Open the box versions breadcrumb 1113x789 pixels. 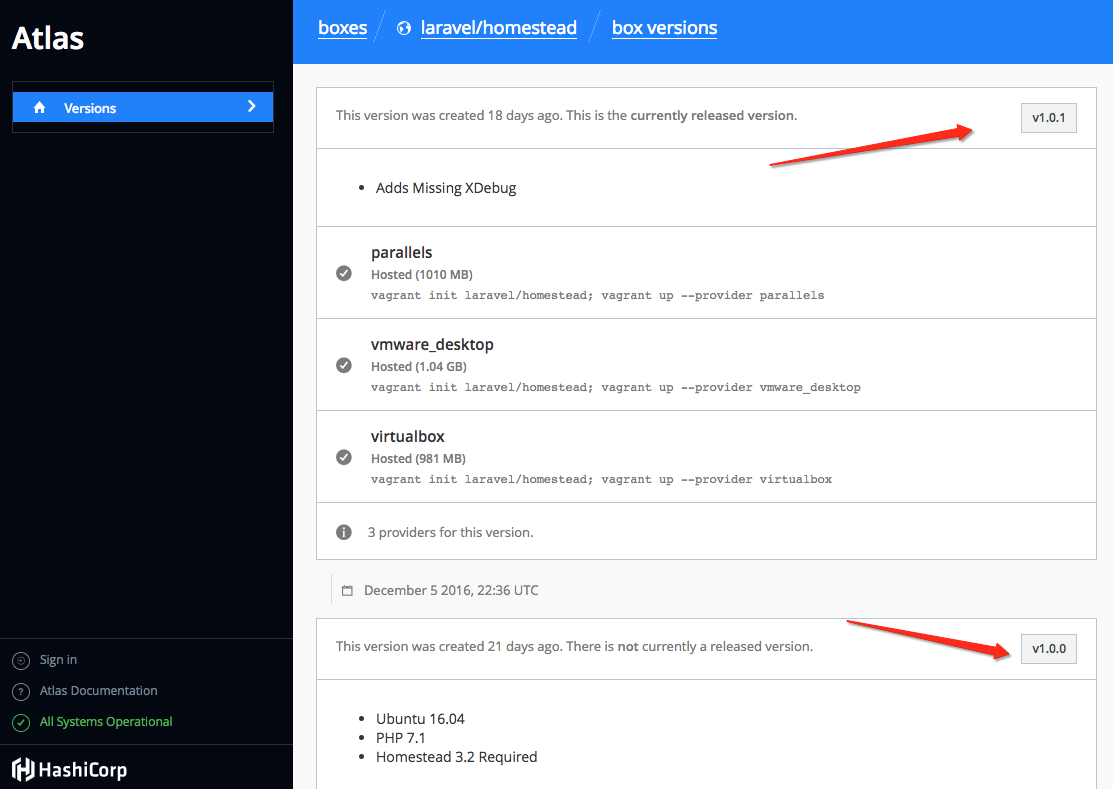(x=664, y=28)
